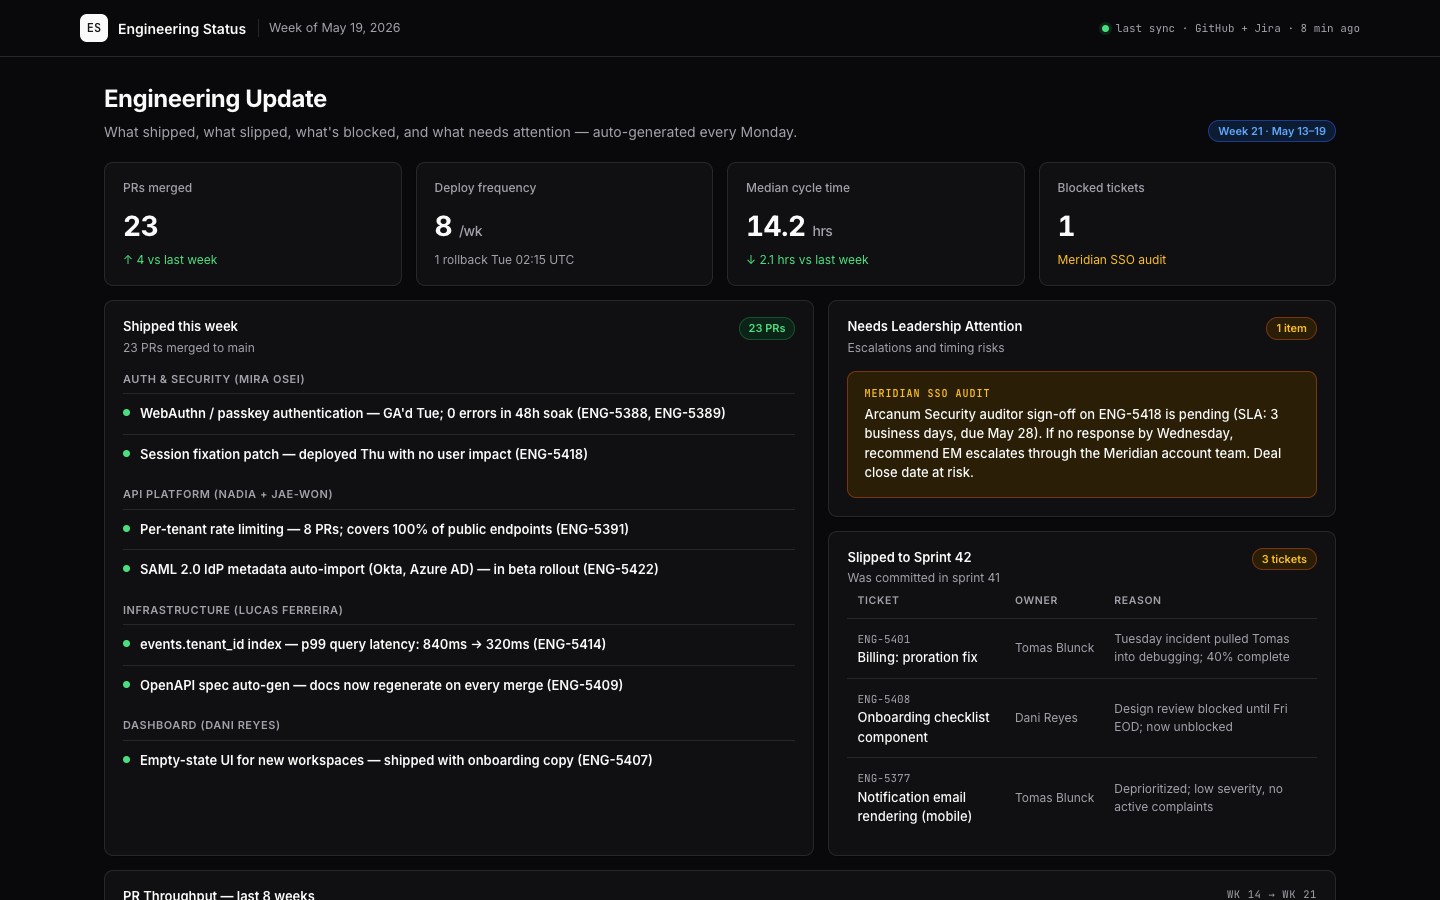Click the '2.1 hrs vs last week' trend text
1440x900 pixels.
tap(807, 260)
